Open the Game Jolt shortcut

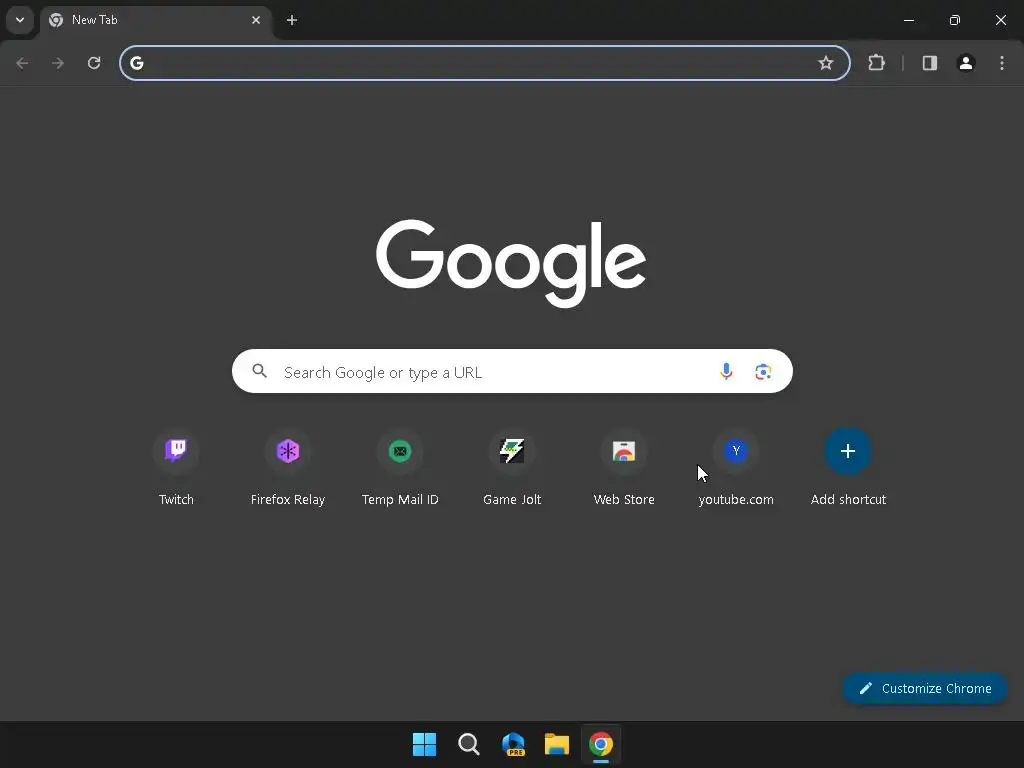click(x=512, y=468)
